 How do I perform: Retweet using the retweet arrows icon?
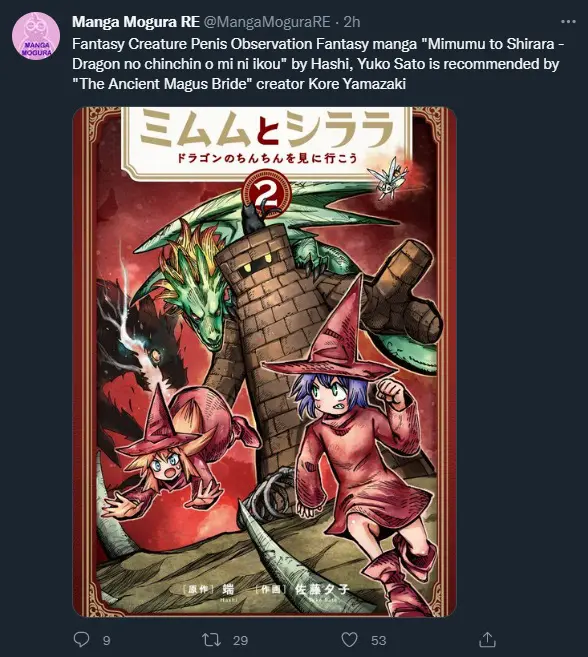211,640
